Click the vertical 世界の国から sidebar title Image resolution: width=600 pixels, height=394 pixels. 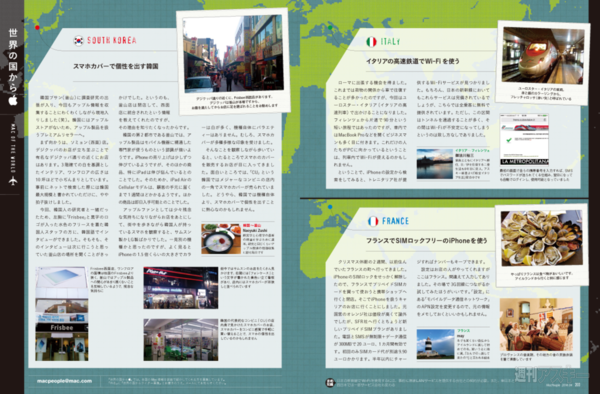pyautogui.click(x=13, y=60)
